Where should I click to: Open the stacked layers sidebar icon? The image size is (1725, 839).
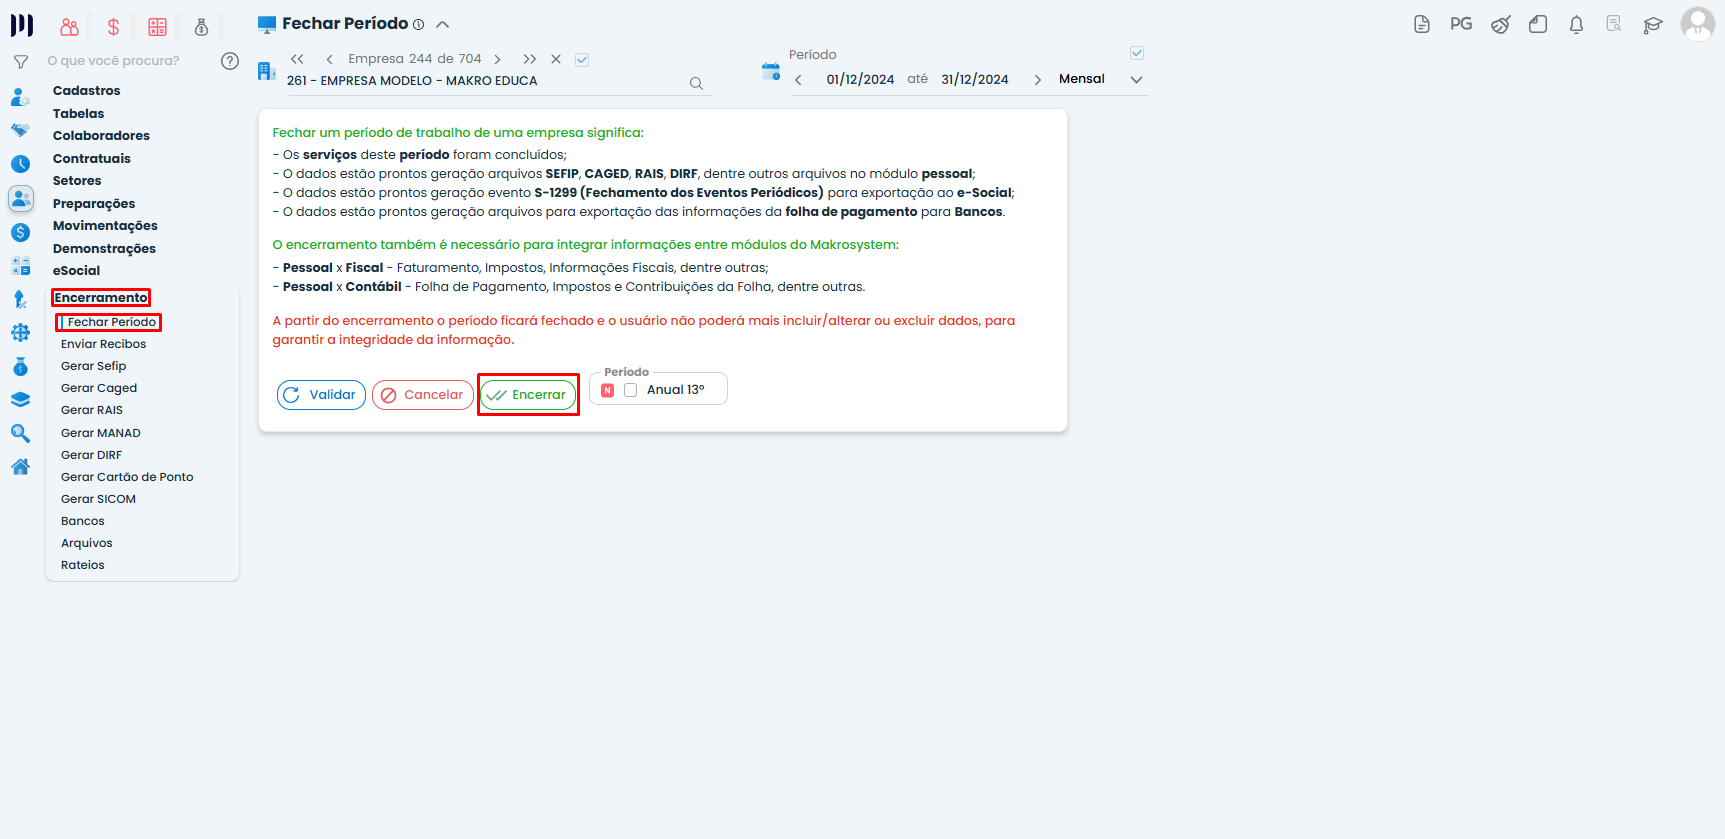pos(20,400)
